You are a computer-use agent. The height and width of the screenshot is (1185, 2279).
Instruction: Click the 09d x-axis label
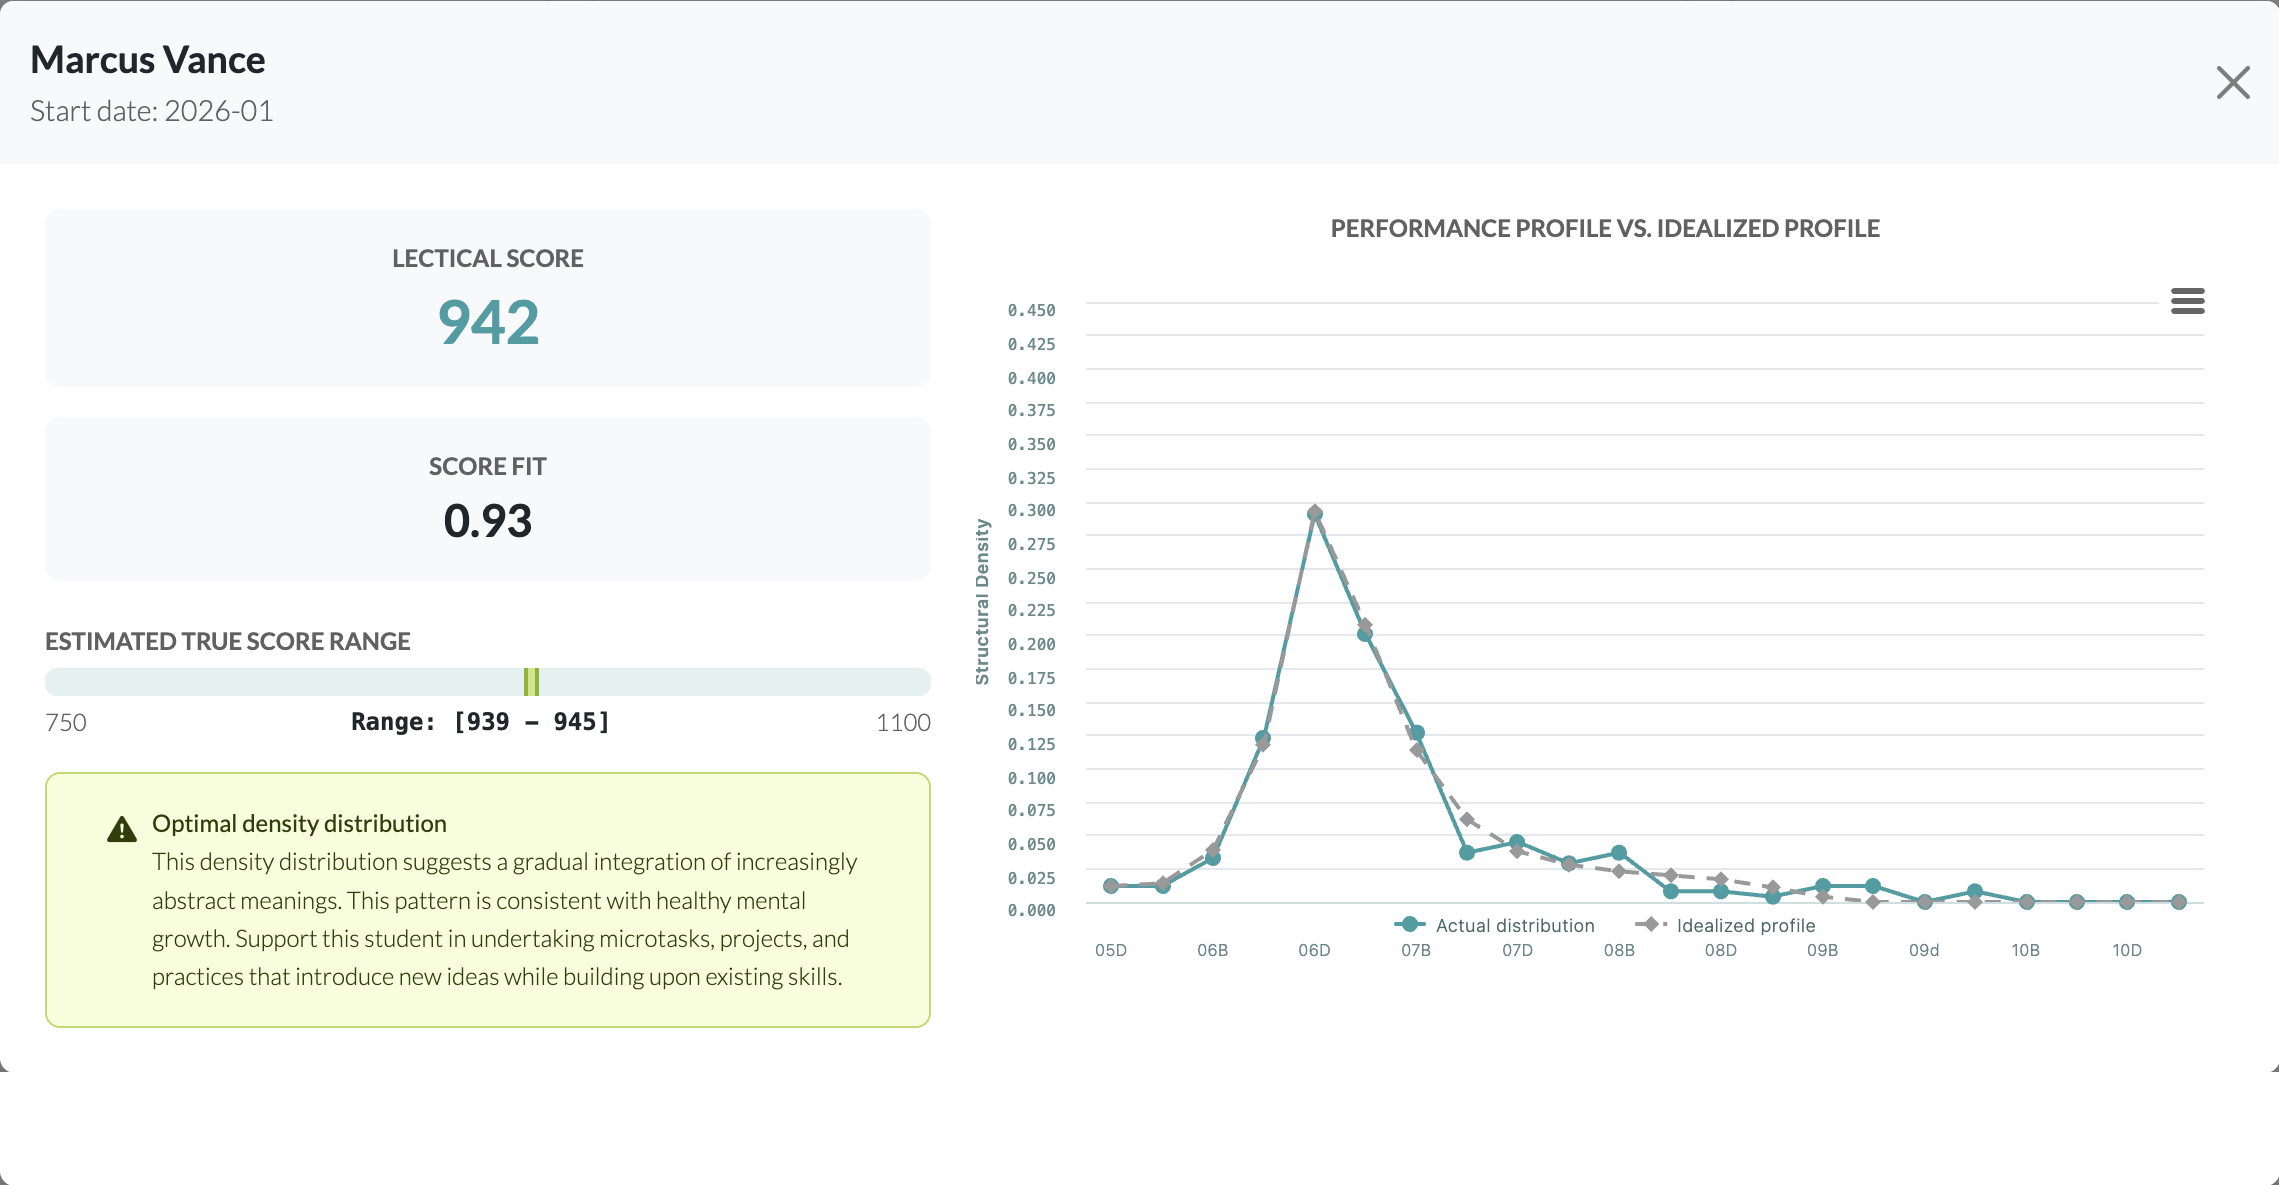click(1924, 950)
